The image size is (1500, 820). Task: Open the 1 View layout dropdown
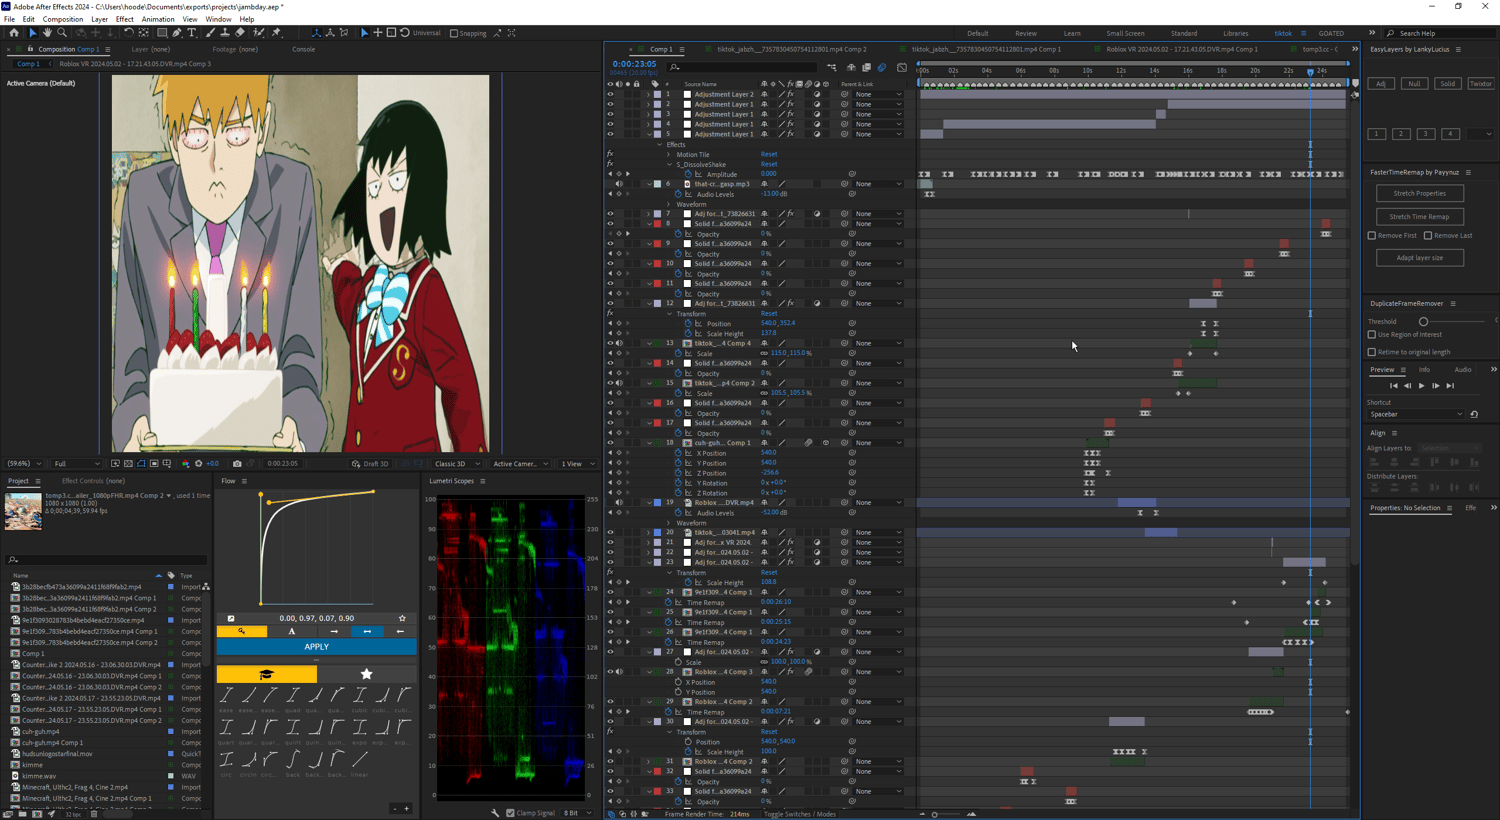pyautogui.click(x=577, y=464)
